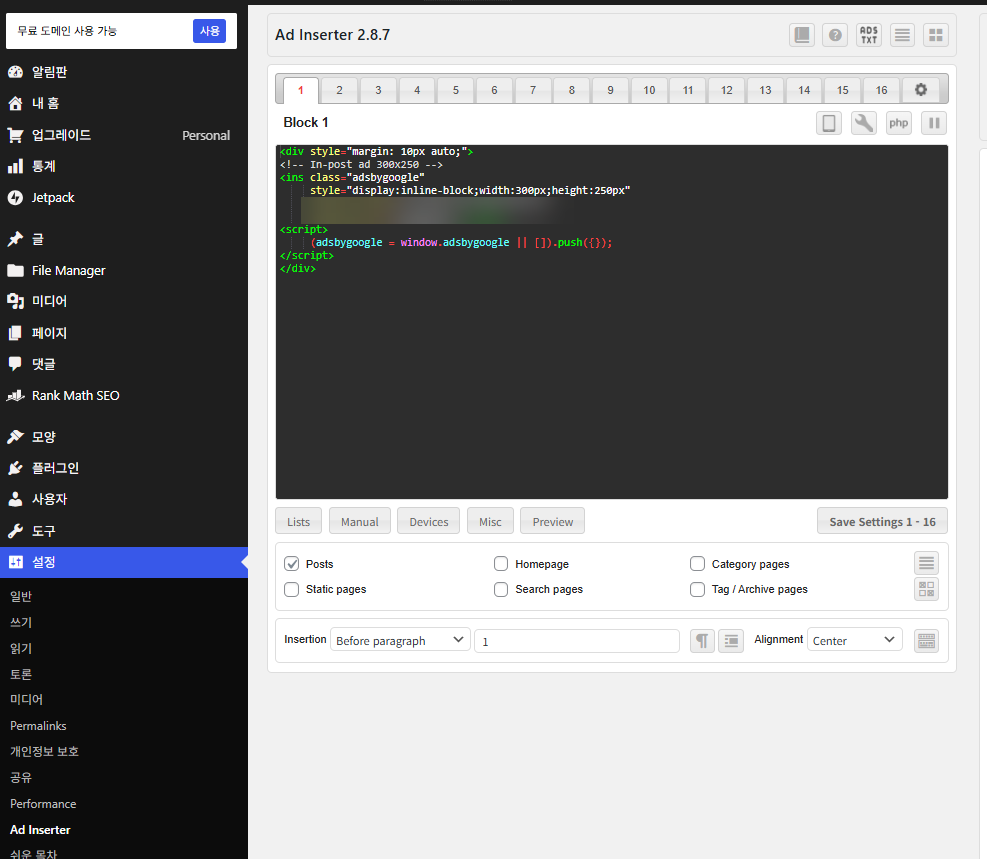987x859 pixels.
Task: Open custom CSS keyboard icon next to Alignment
Action: tap(926, 641)
